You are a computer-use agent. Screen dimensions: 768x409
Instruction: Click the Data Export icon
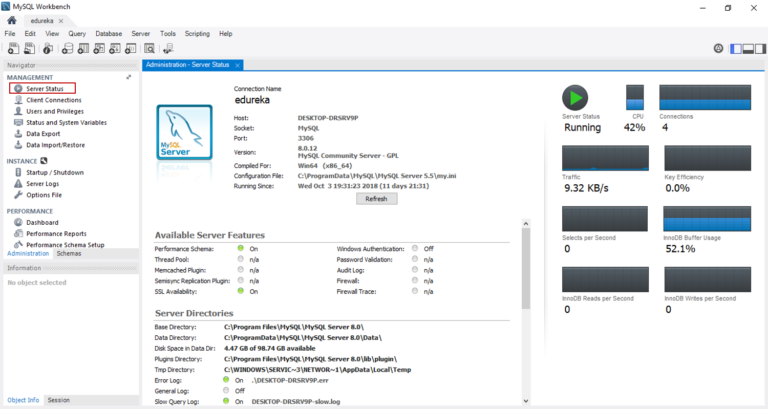click(x=18, y=133)
